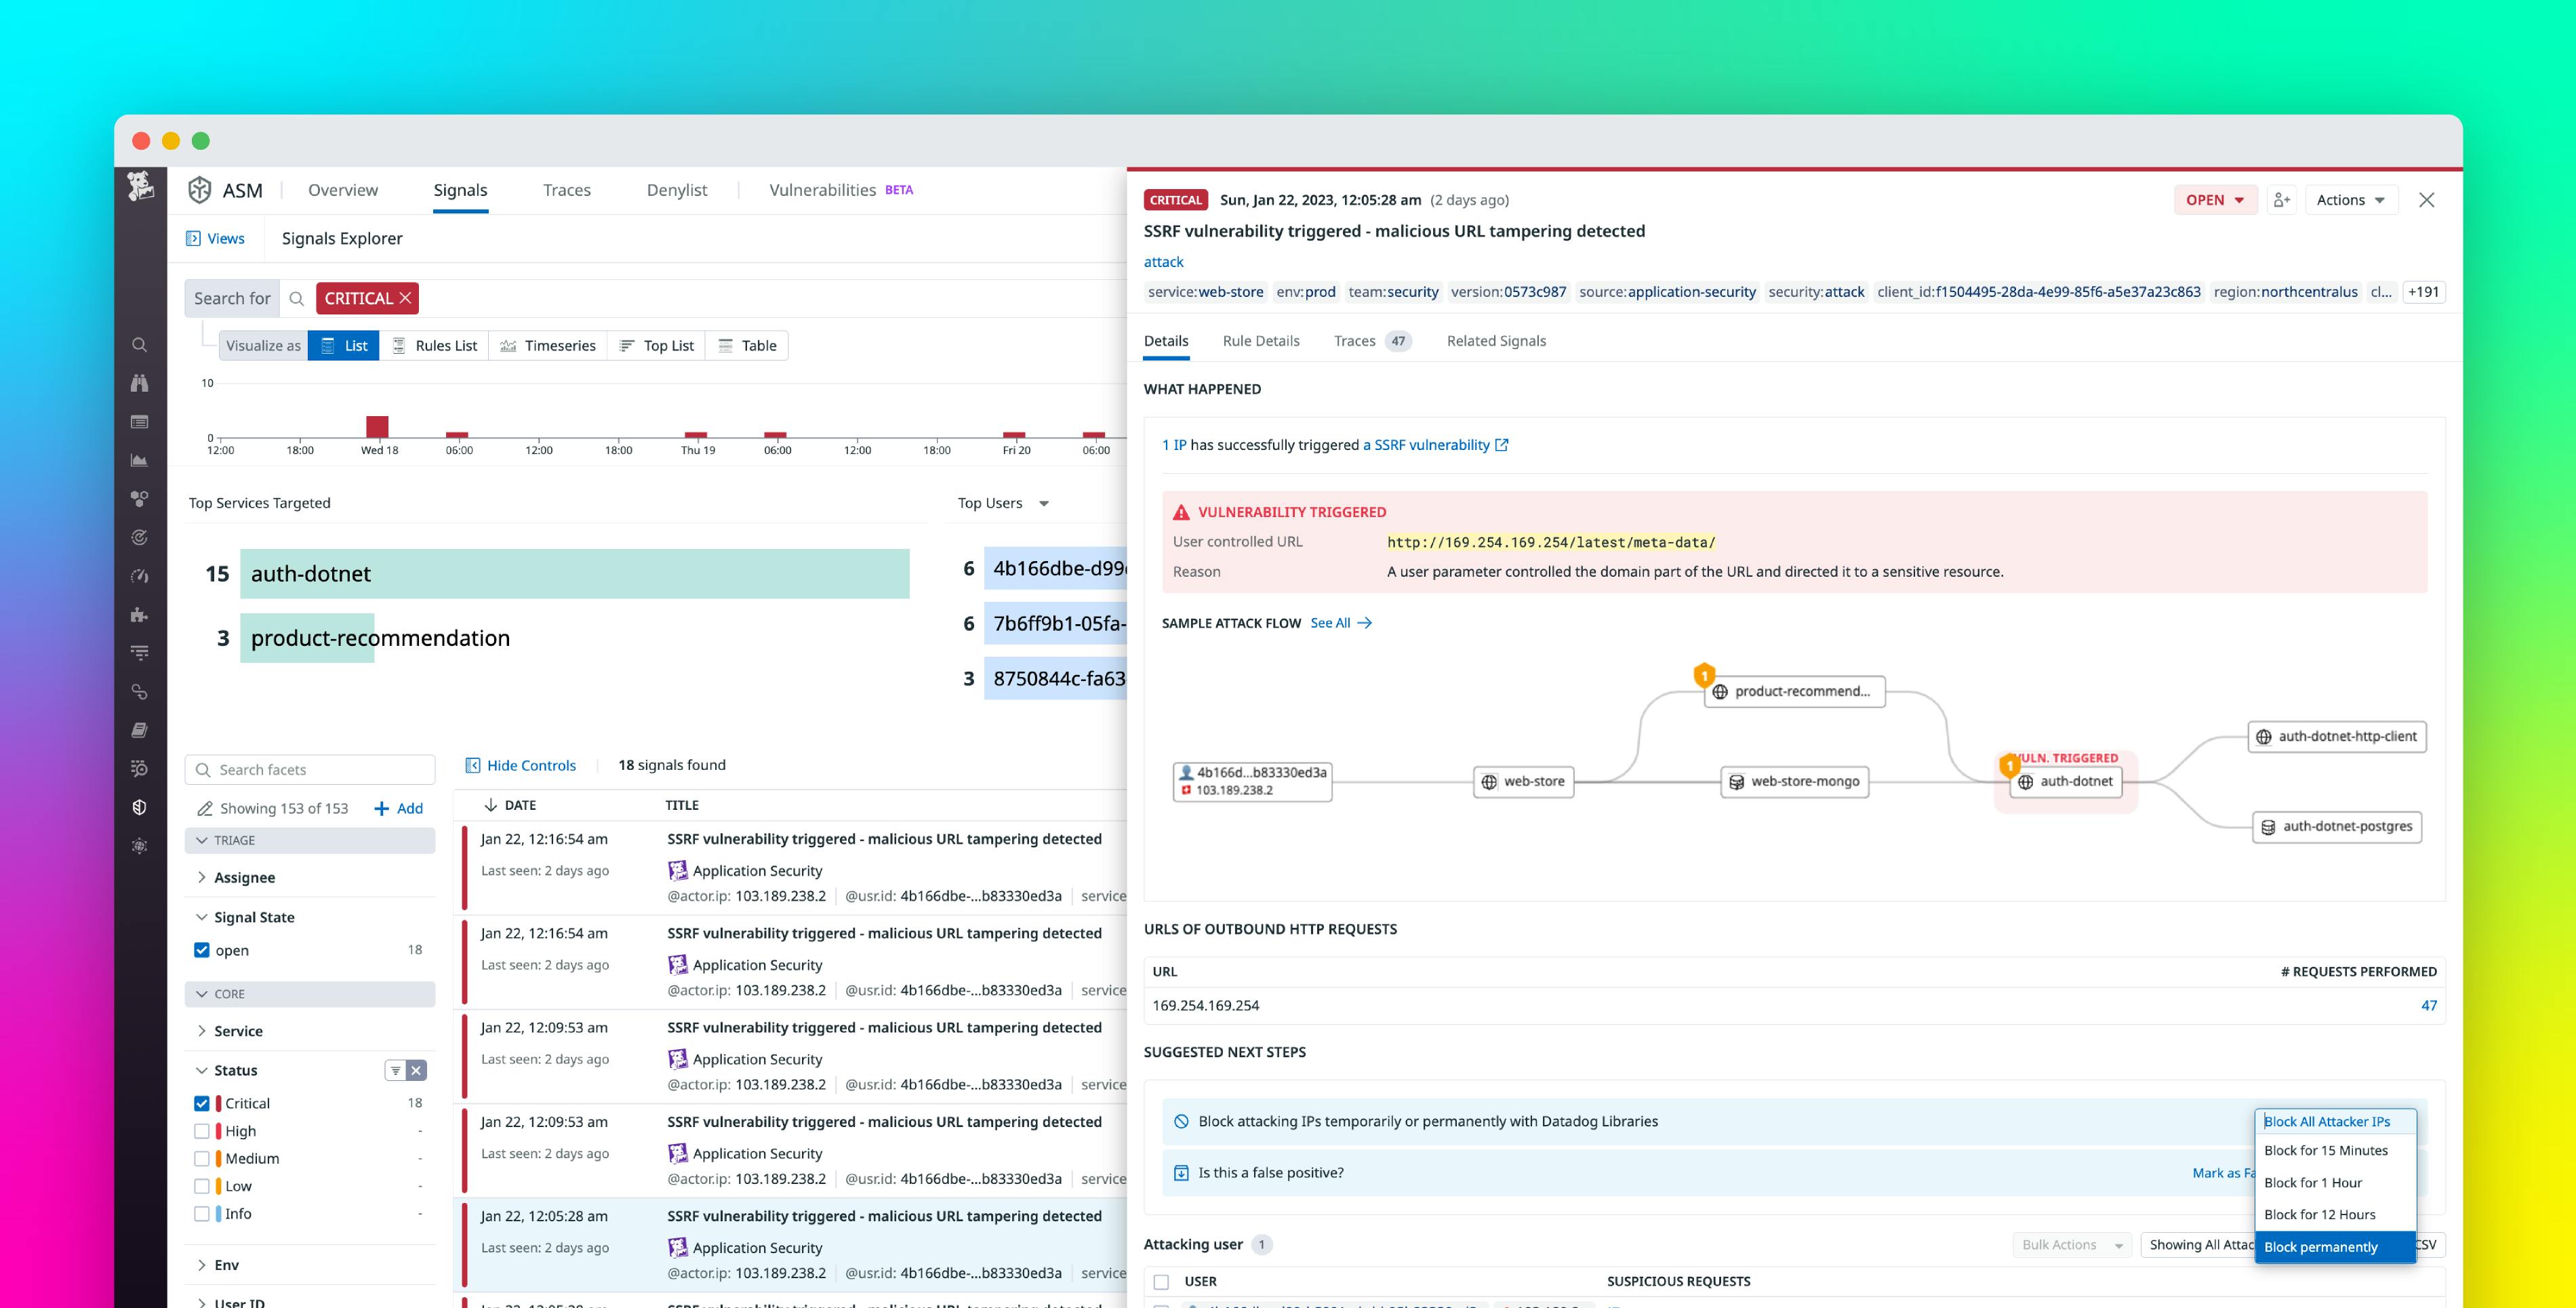Open the Security shield icon in sidebar
This screenshot has height=1308, width=2576.
tap(140, 805)
